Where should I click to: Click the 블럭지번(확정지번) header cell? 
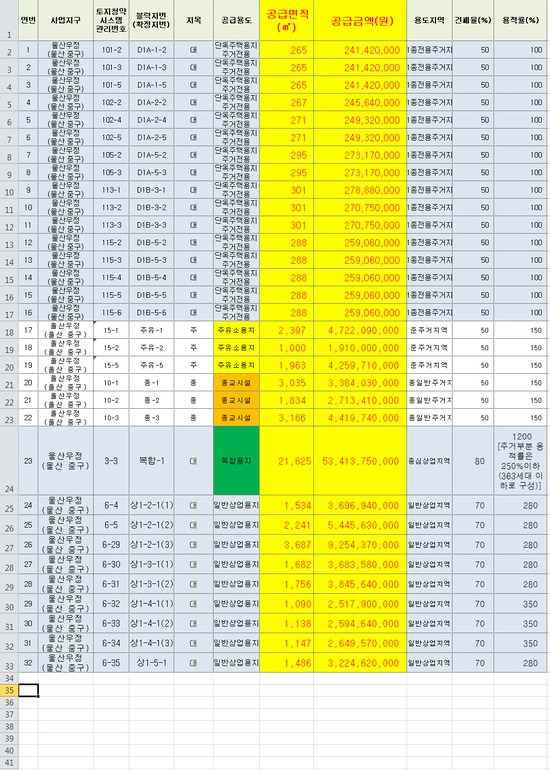152,20
